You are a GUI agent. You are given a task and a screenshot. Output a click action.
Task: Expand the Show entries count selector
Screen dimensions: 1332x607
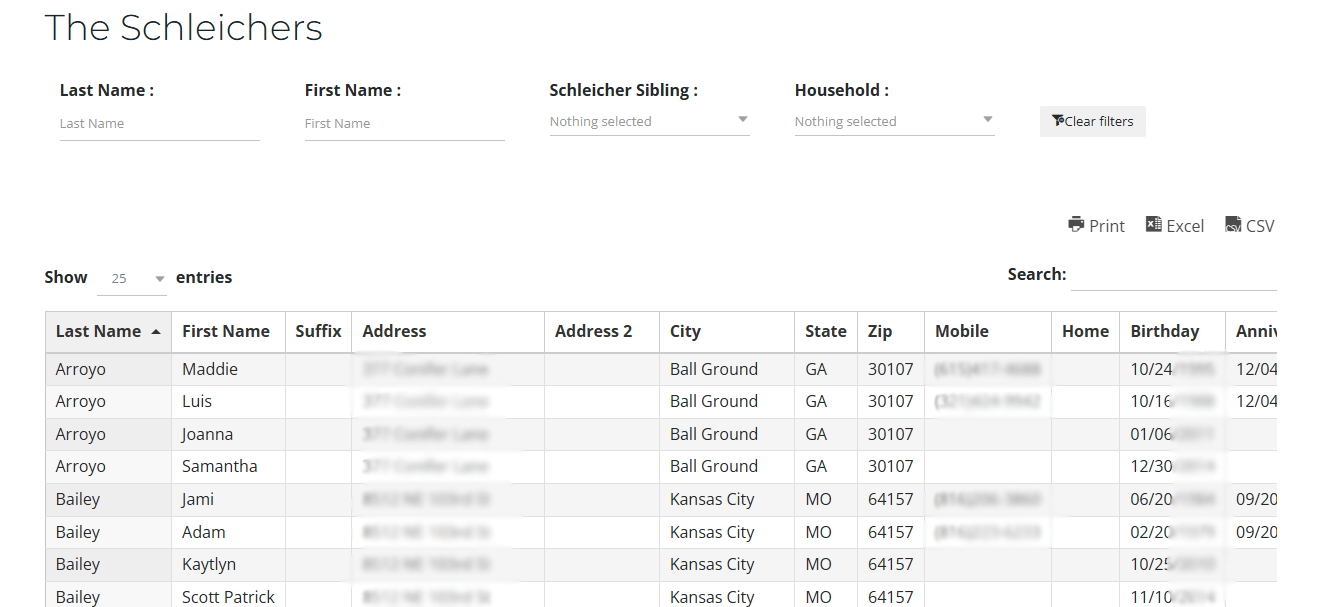(x=132, y=278)
